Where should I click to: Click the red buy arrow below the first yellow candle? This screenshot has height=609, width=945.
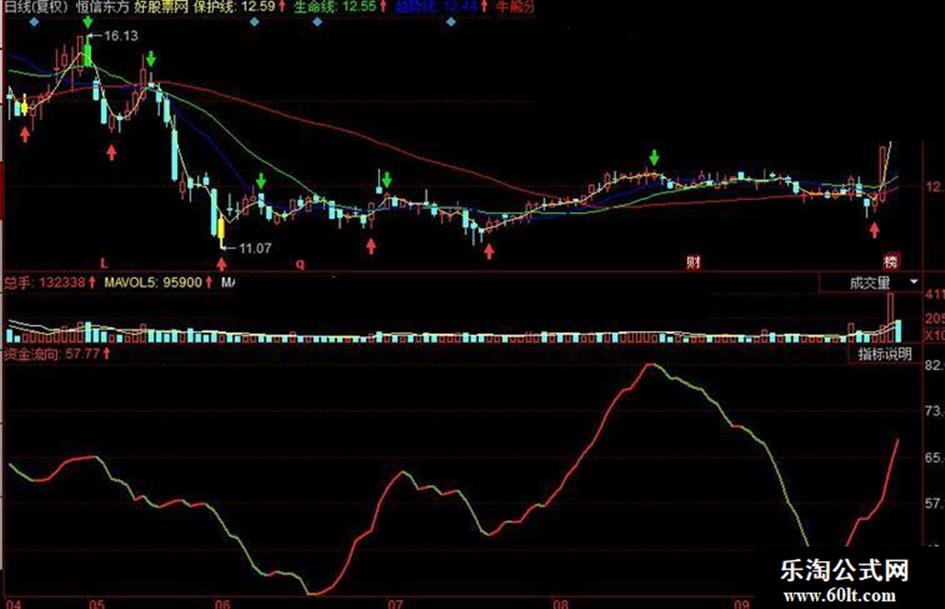tap(25, 134)
